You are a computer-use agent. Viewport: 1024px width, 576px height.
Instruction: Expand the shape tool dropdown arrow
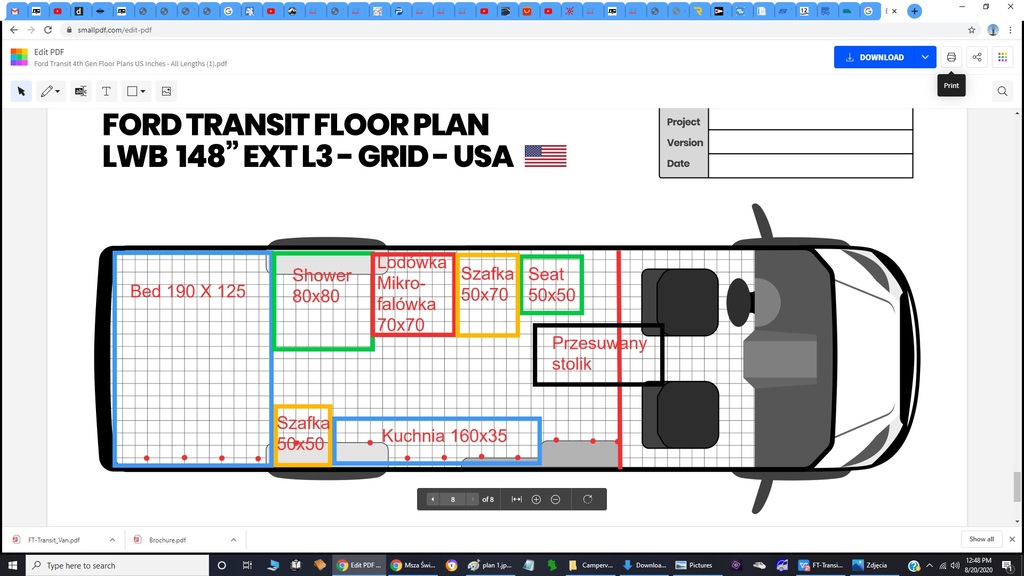(x=143, y=91)
